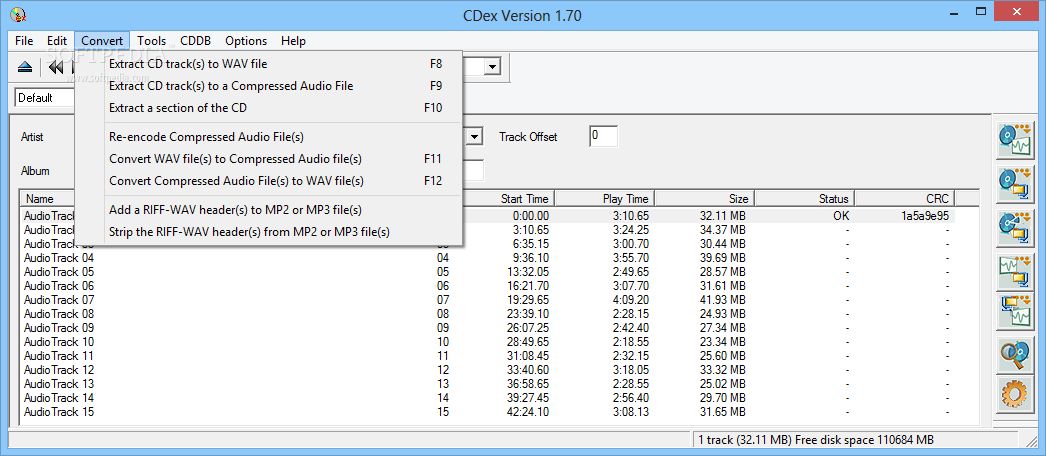Viewport: 1046px width, 456px height.
Task: Click the 32.11 MB size cell
Action: click(721, 215)
